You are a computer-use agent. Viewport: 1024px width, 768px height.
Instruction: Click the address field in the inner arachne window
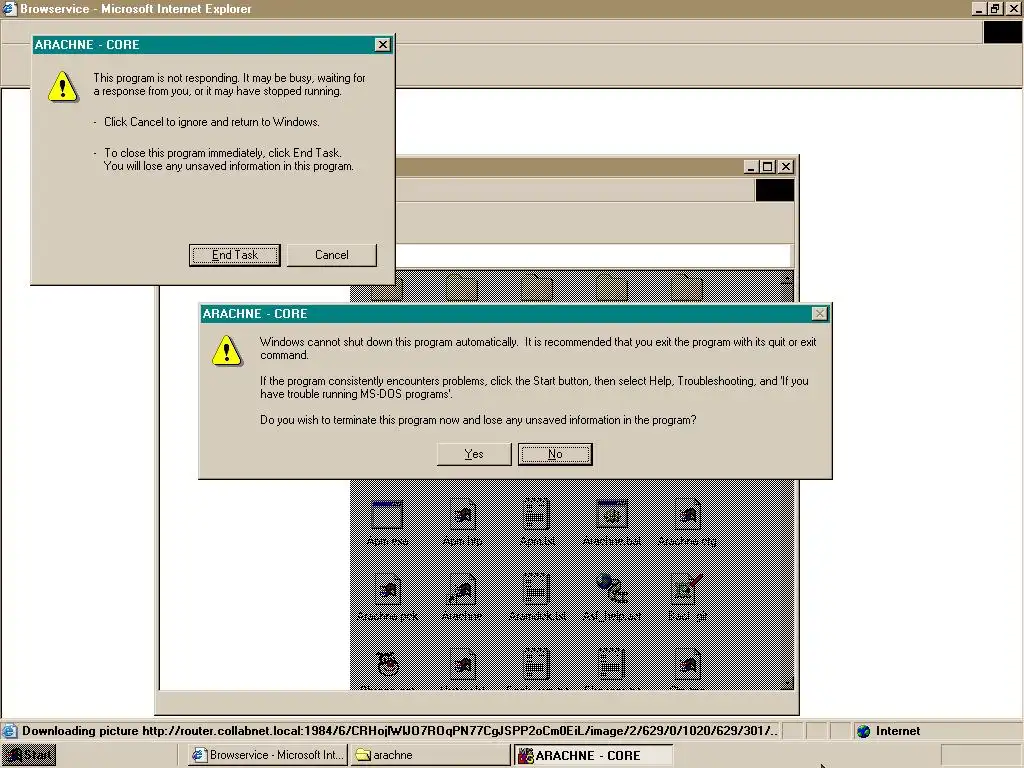click(x=594, y=255)
